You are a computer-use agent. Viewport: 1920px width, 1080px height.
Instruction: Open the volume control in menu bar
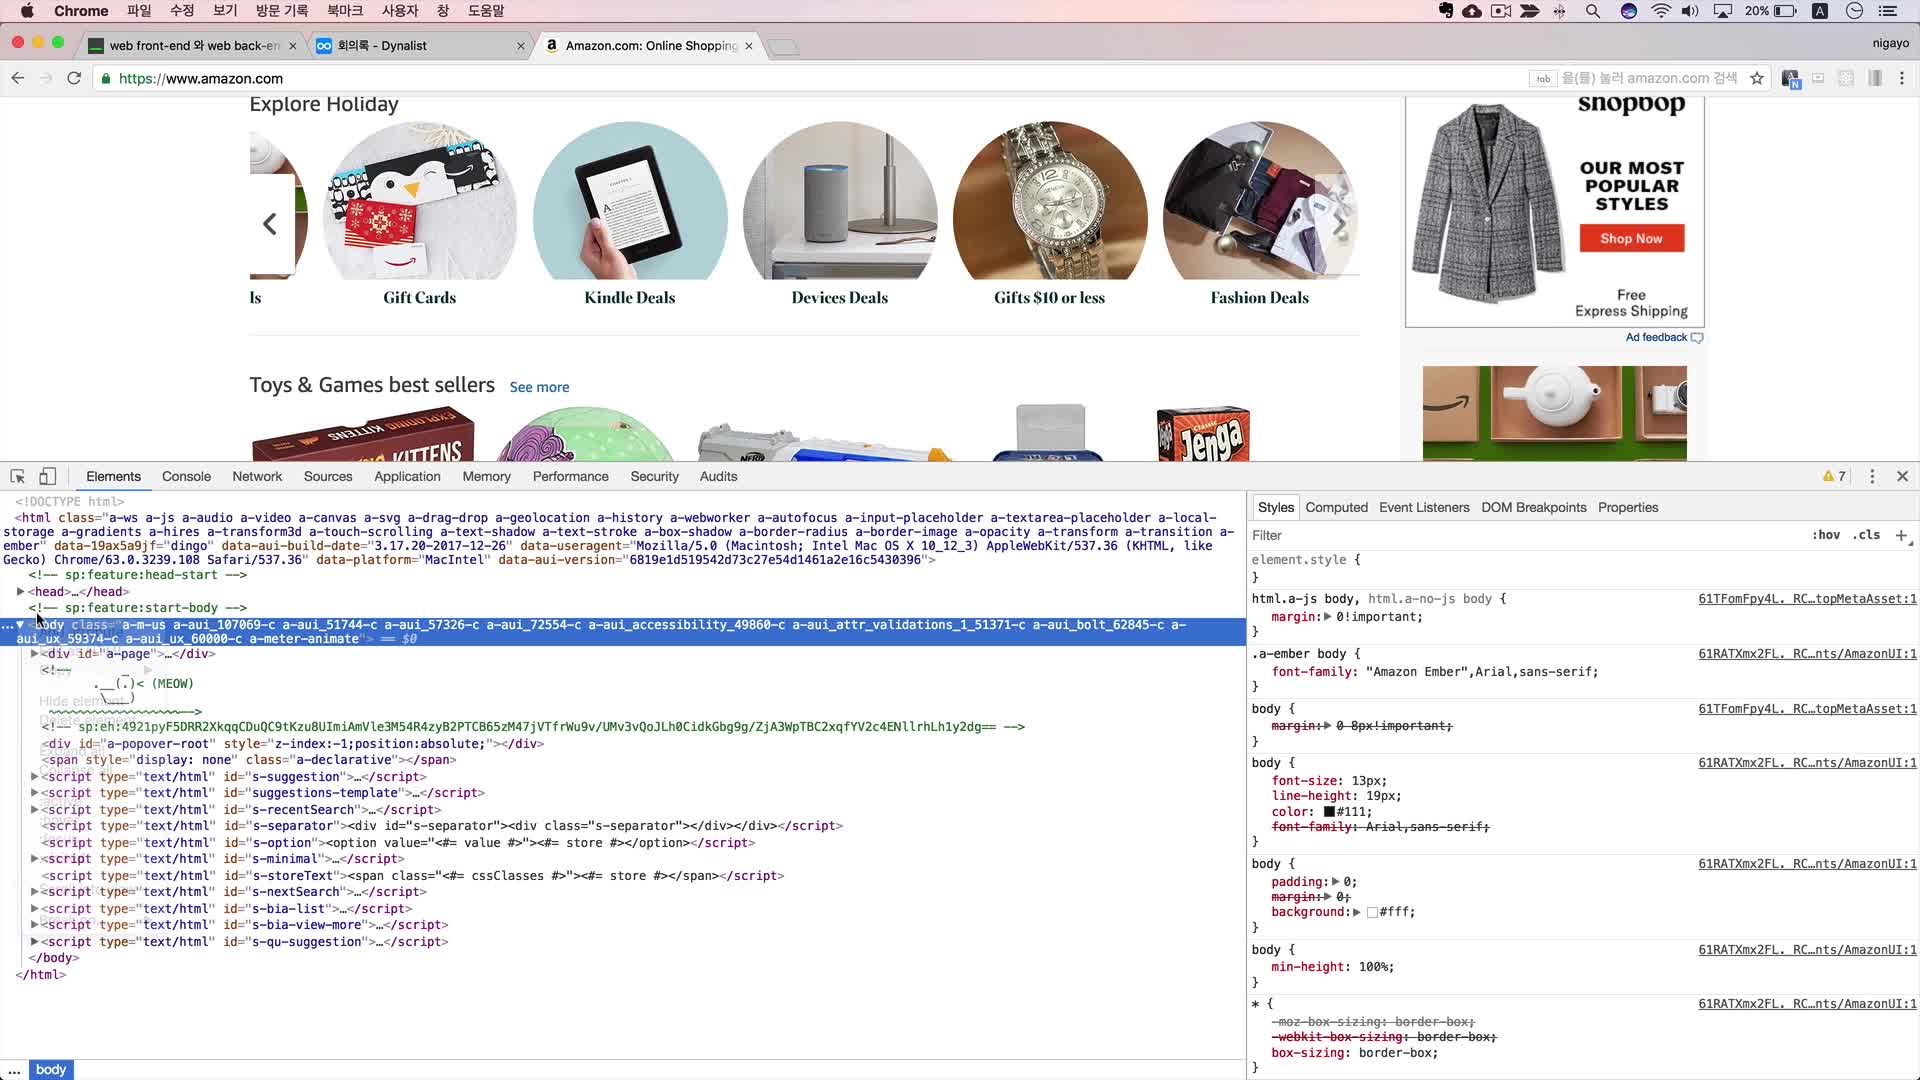pyautogui.click(x=1690, y=11)
